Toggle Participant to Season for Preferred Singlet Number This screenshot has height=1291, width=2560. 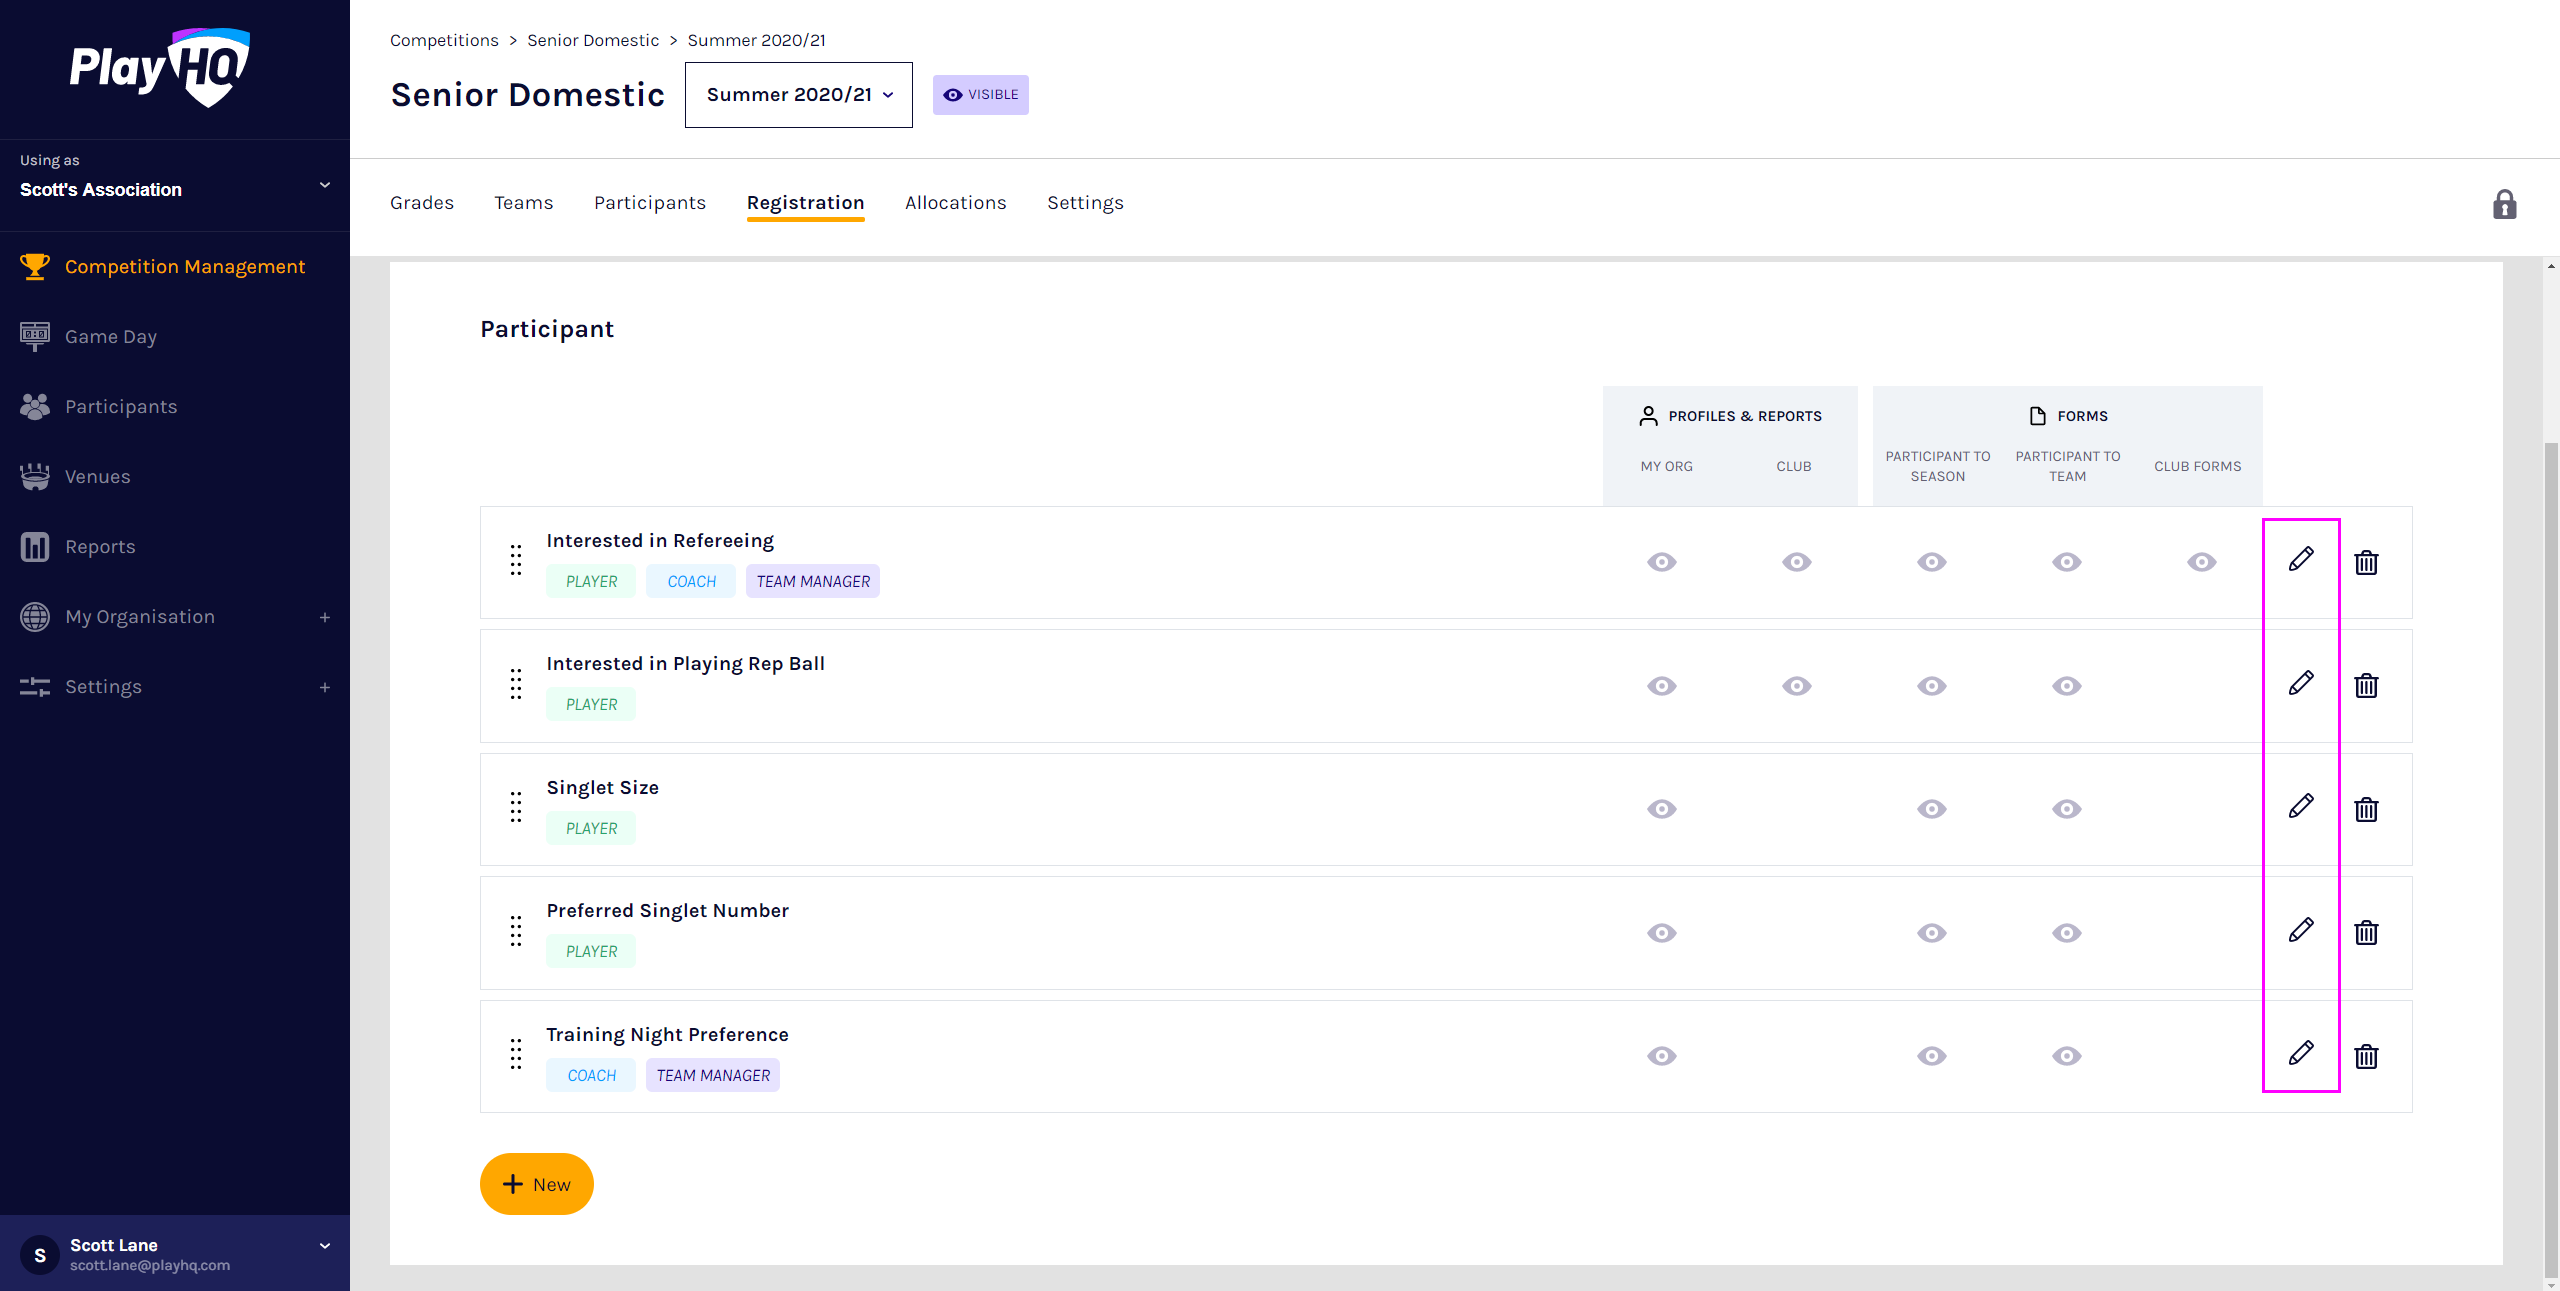coord(1932,933)
